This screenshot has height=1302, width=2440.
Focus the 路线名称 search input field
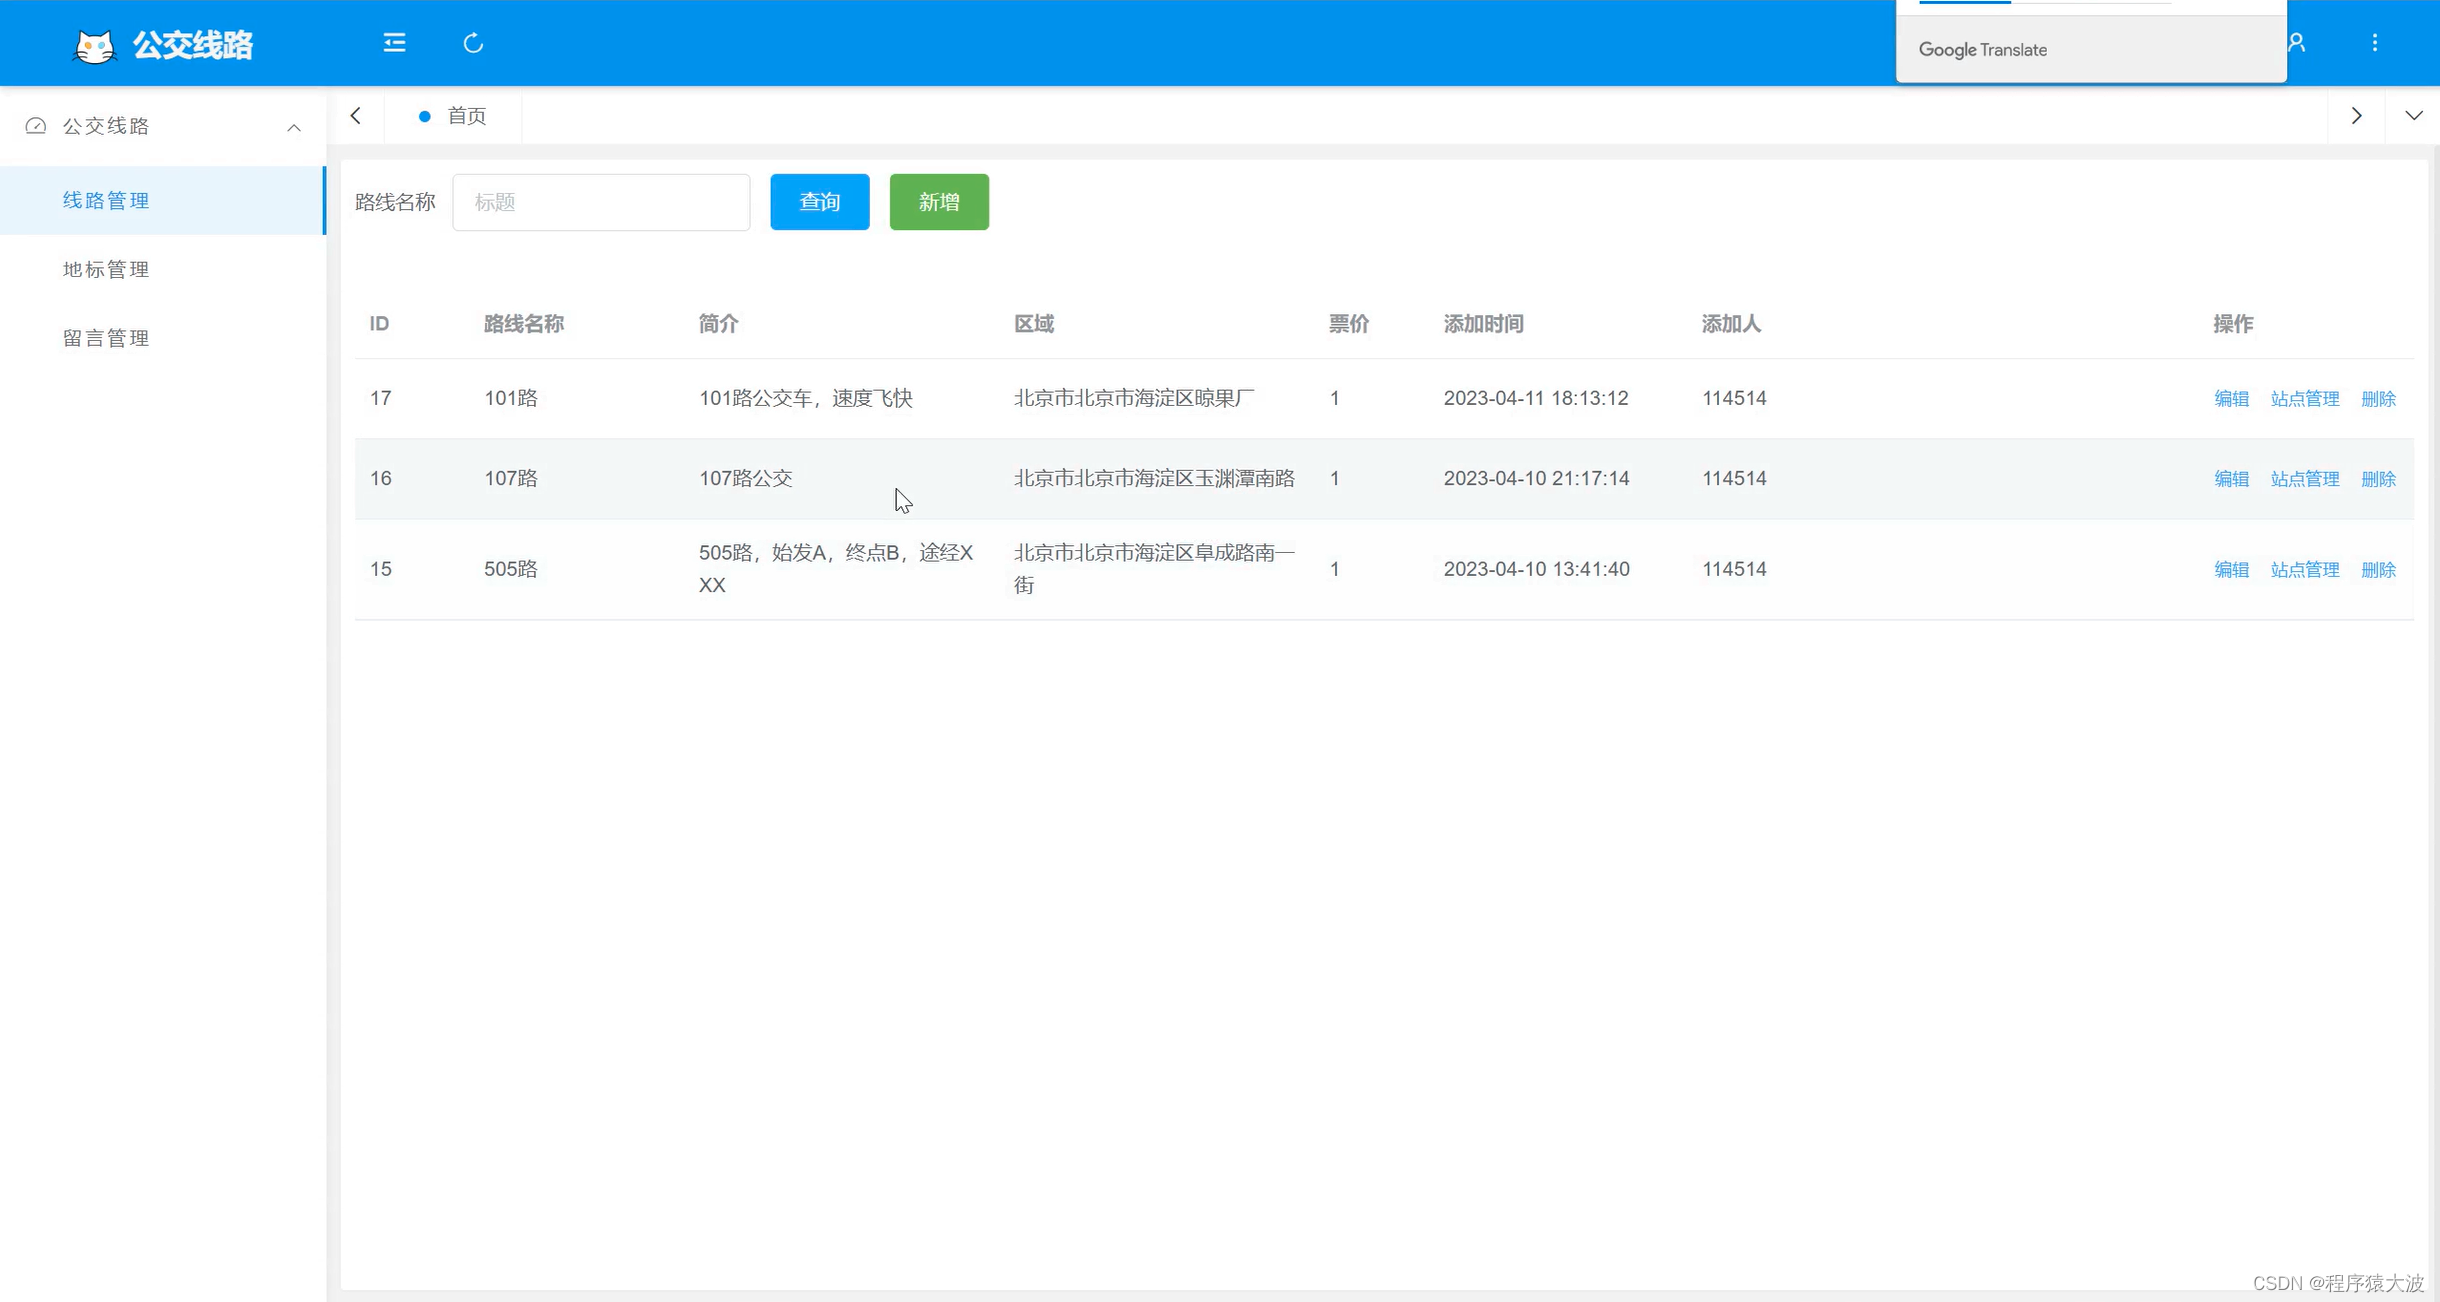coord(600,202)
